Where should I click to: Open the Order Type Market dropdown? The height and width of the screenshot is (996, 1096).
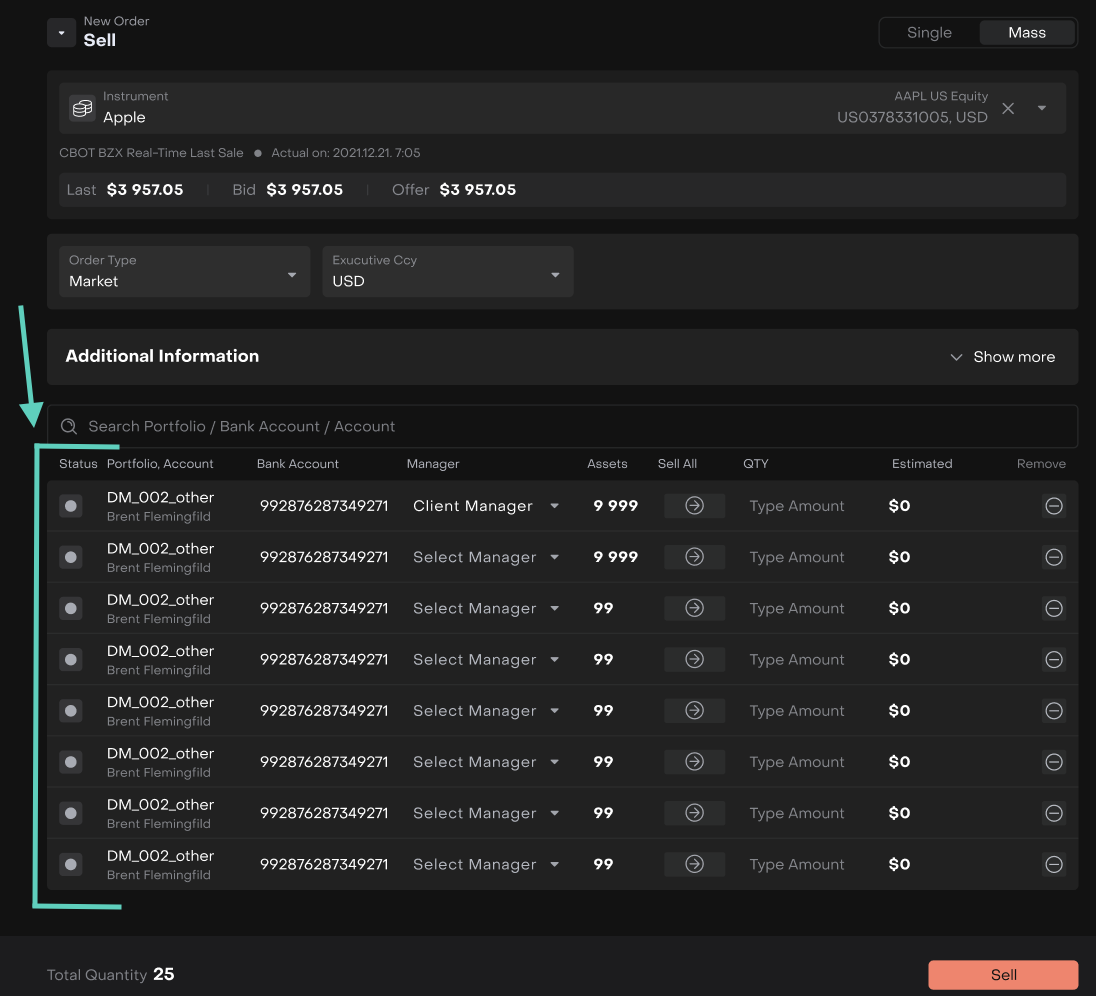(x=184, y=272)
